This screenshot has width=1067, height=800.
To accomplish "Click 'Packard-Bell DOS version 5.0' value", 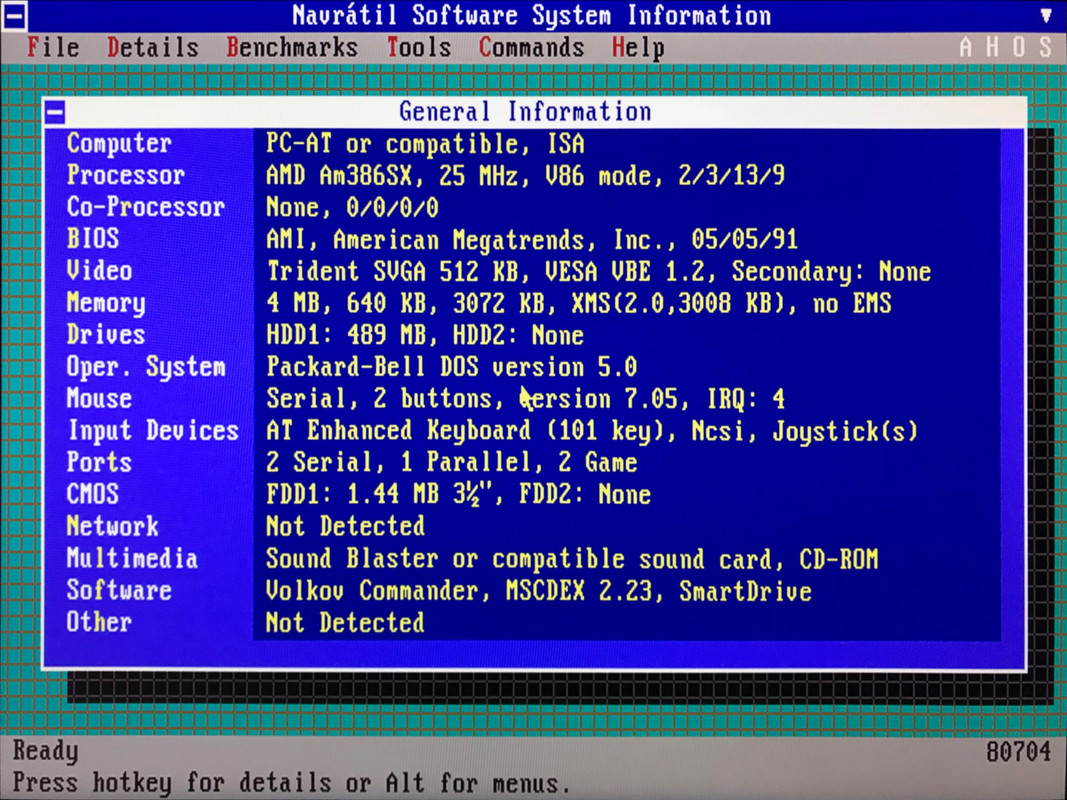I will [452, 368].
